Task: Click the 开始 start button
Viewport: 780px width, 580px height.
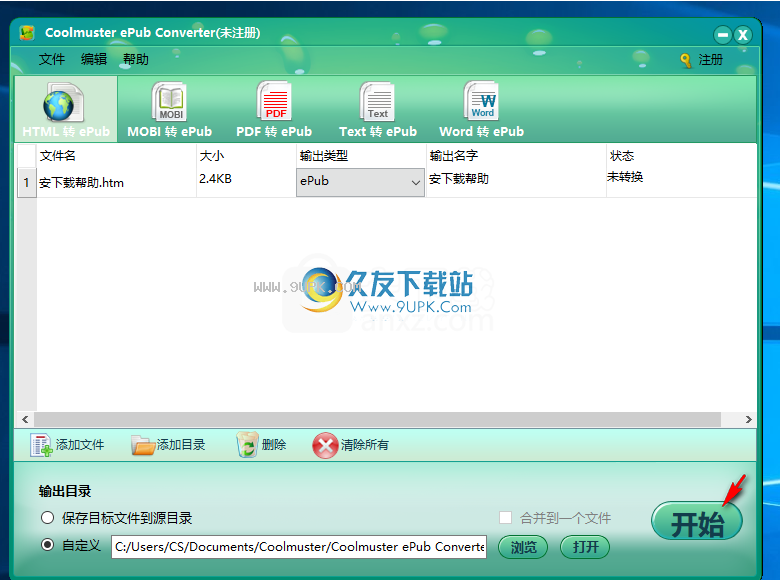Action: point(696,522)
